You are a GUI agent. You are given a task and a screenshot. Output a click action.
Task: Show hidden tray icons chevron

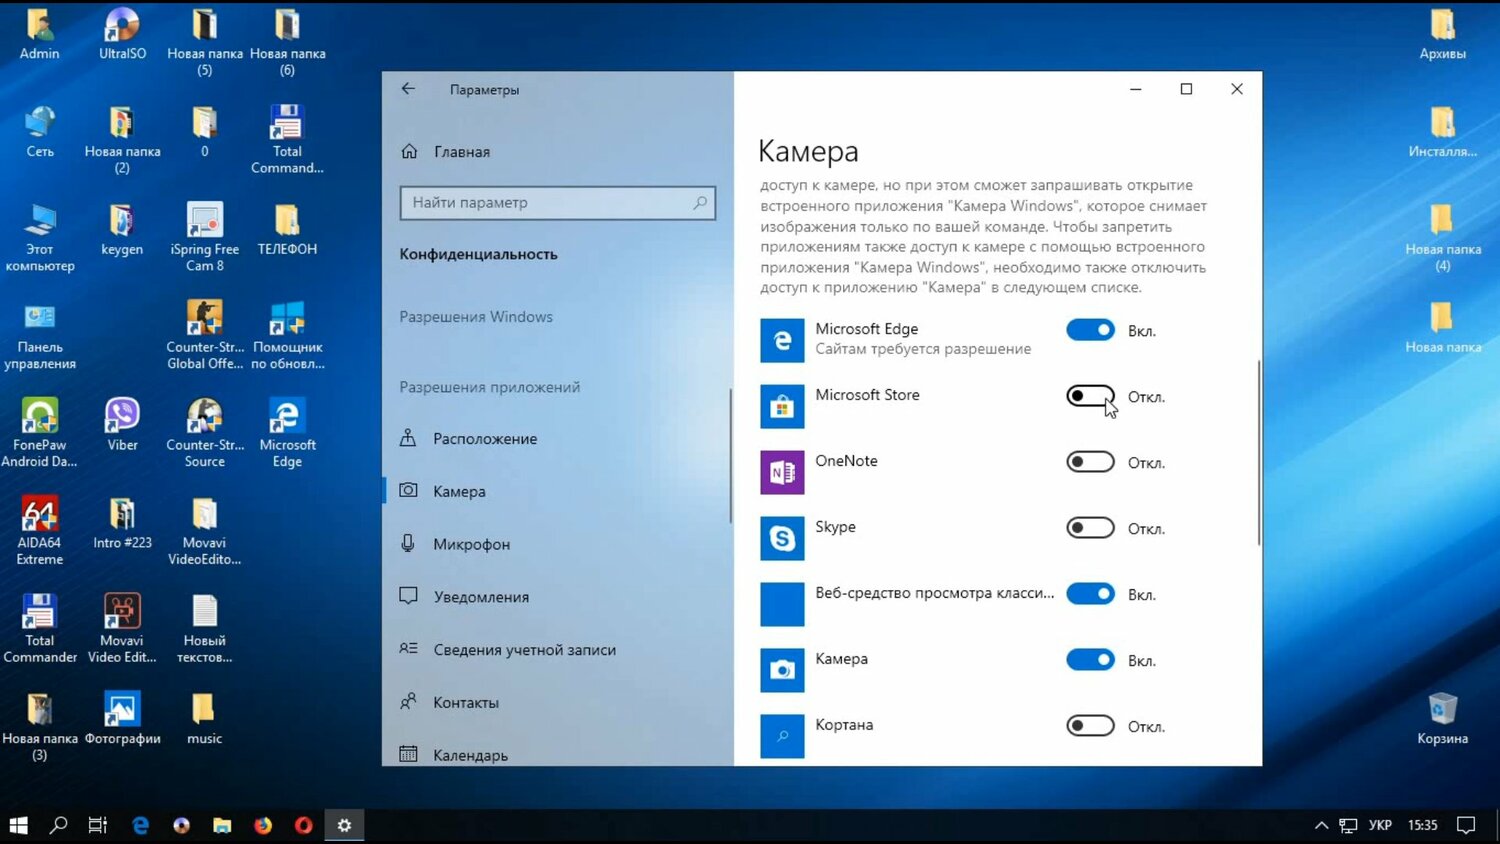[1321, 825]
